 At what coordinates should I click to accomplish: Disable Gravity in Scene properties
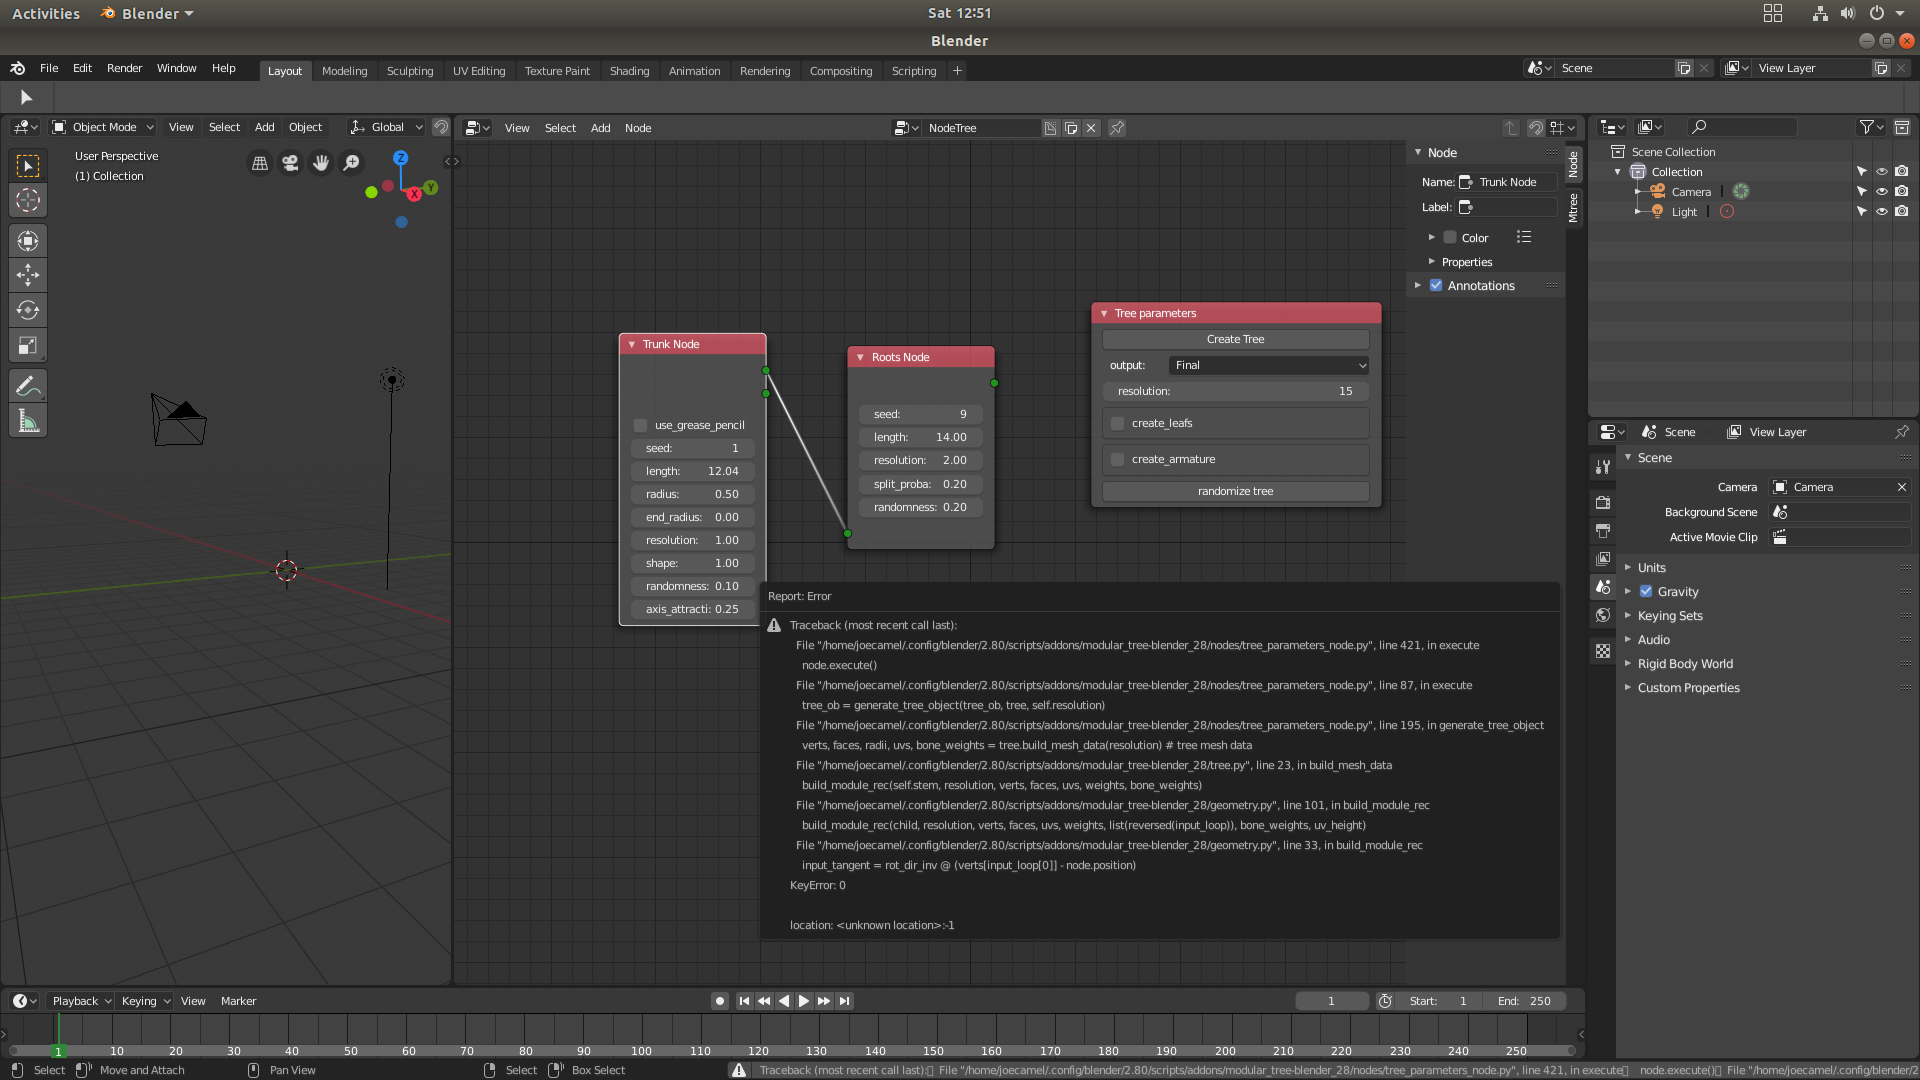click(1645, 591)
